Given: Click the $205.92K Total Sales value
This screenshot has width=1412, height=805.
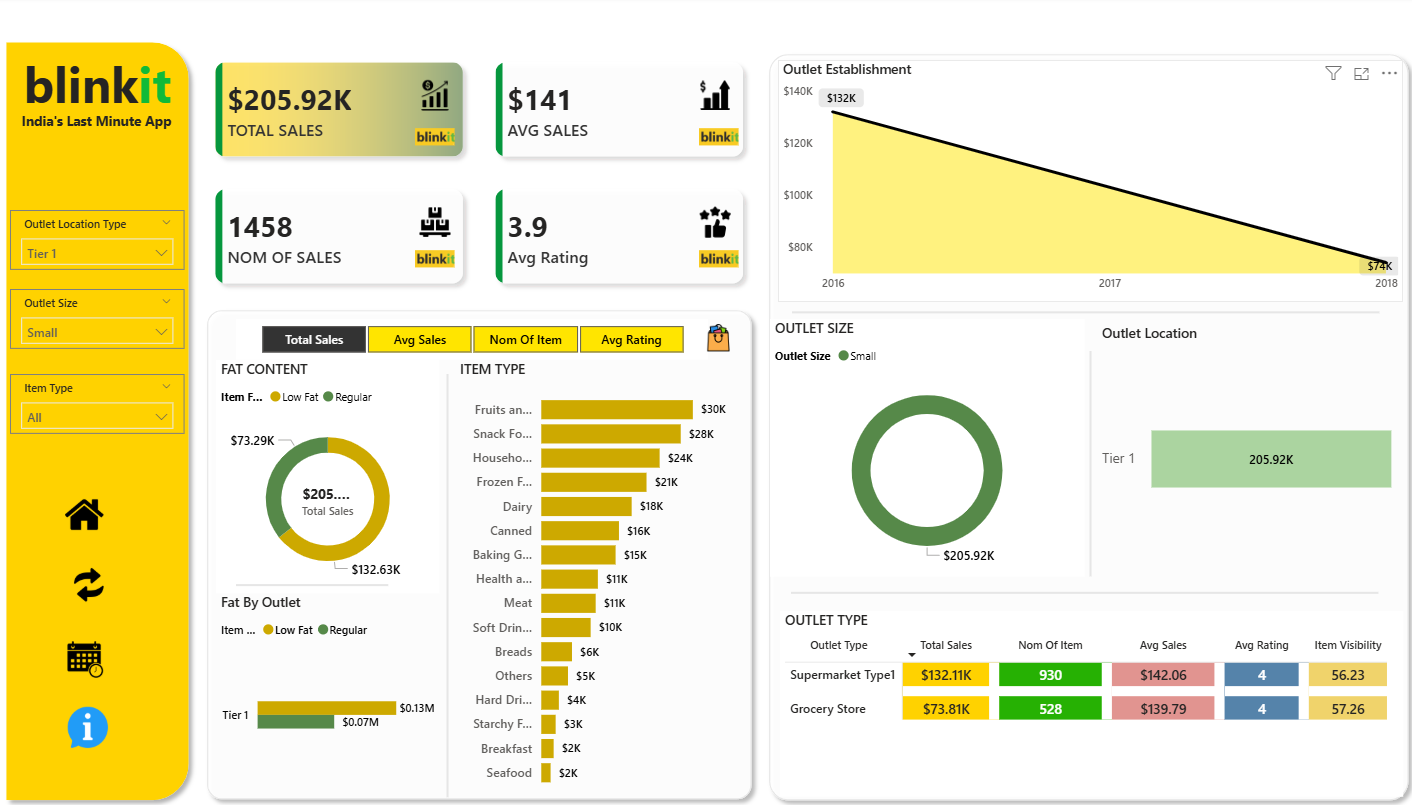Looking at the screenshot, I should (x=290, y=100).
